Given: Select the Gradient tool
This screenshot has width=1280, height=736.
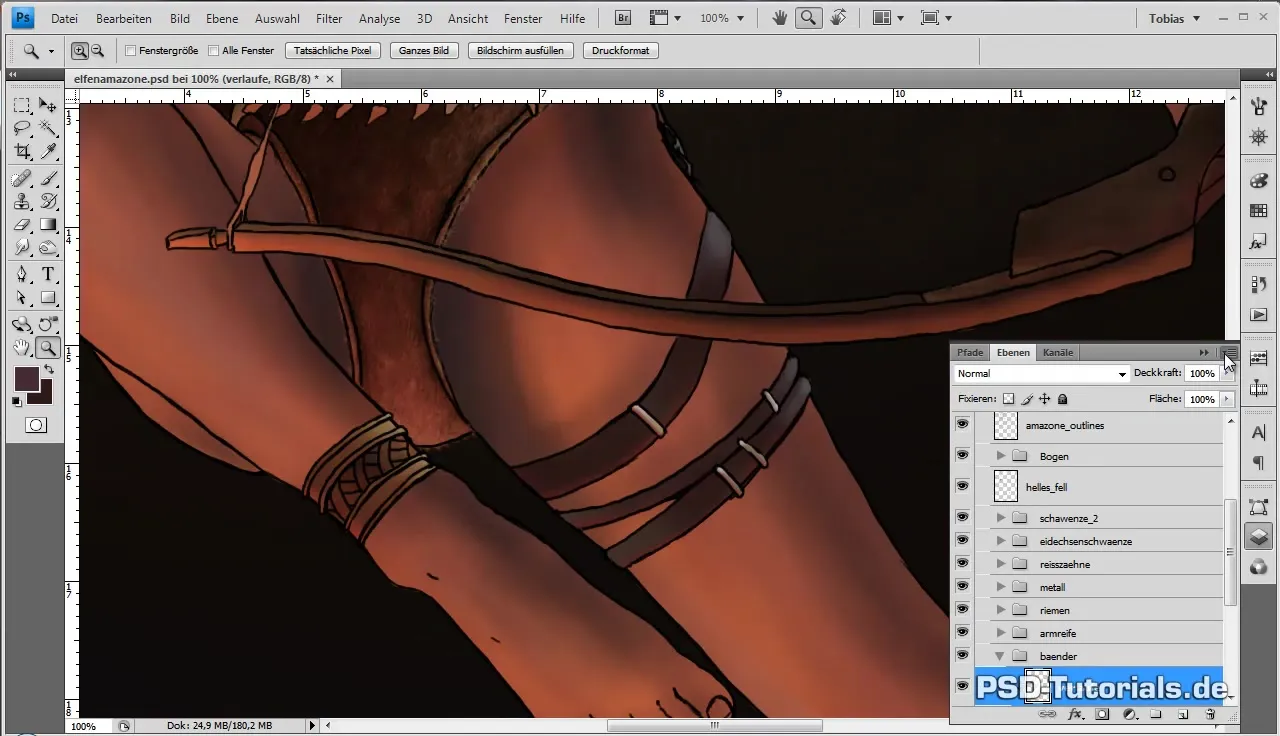Looking at the screenshot, I should pos(48,224).
